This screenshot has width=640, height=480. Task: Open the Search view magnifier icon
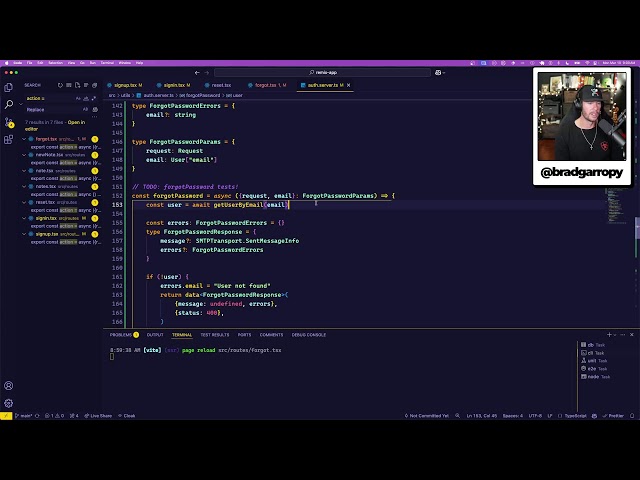[x=8, y=104]
